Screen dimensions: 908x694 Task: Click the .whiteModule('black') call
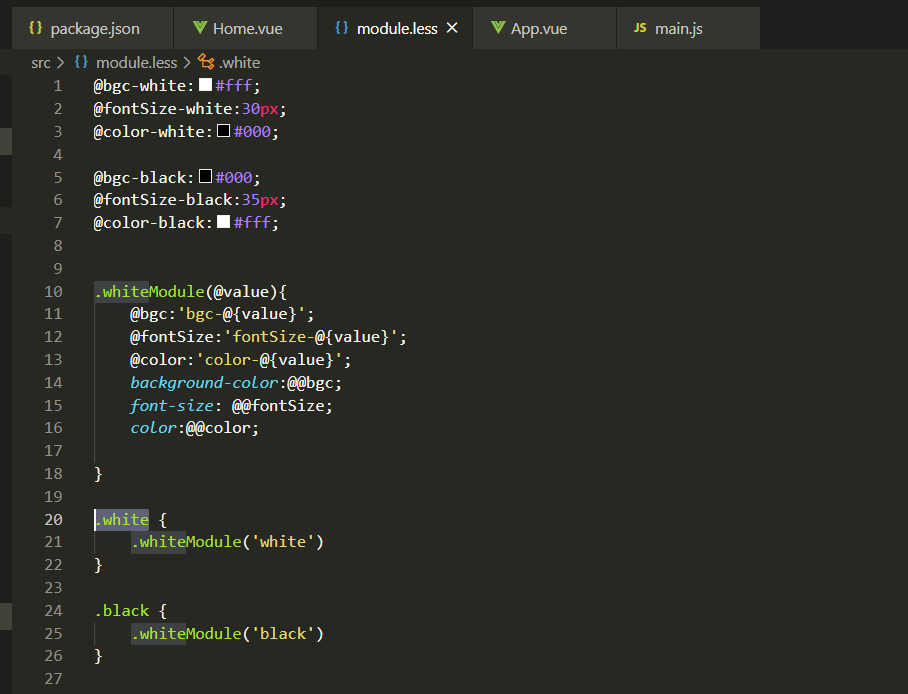tap(227, 634)
